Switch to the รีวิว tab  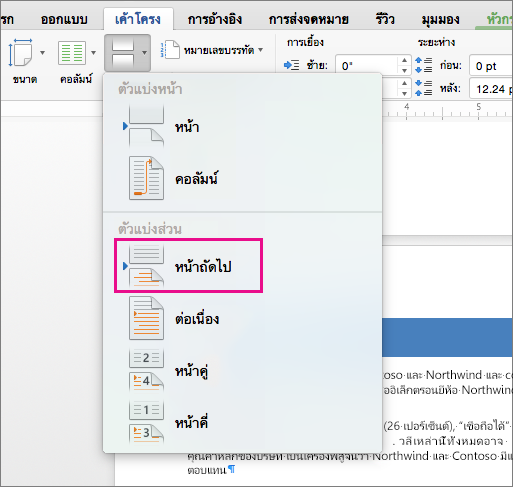(x=385, y=19)
